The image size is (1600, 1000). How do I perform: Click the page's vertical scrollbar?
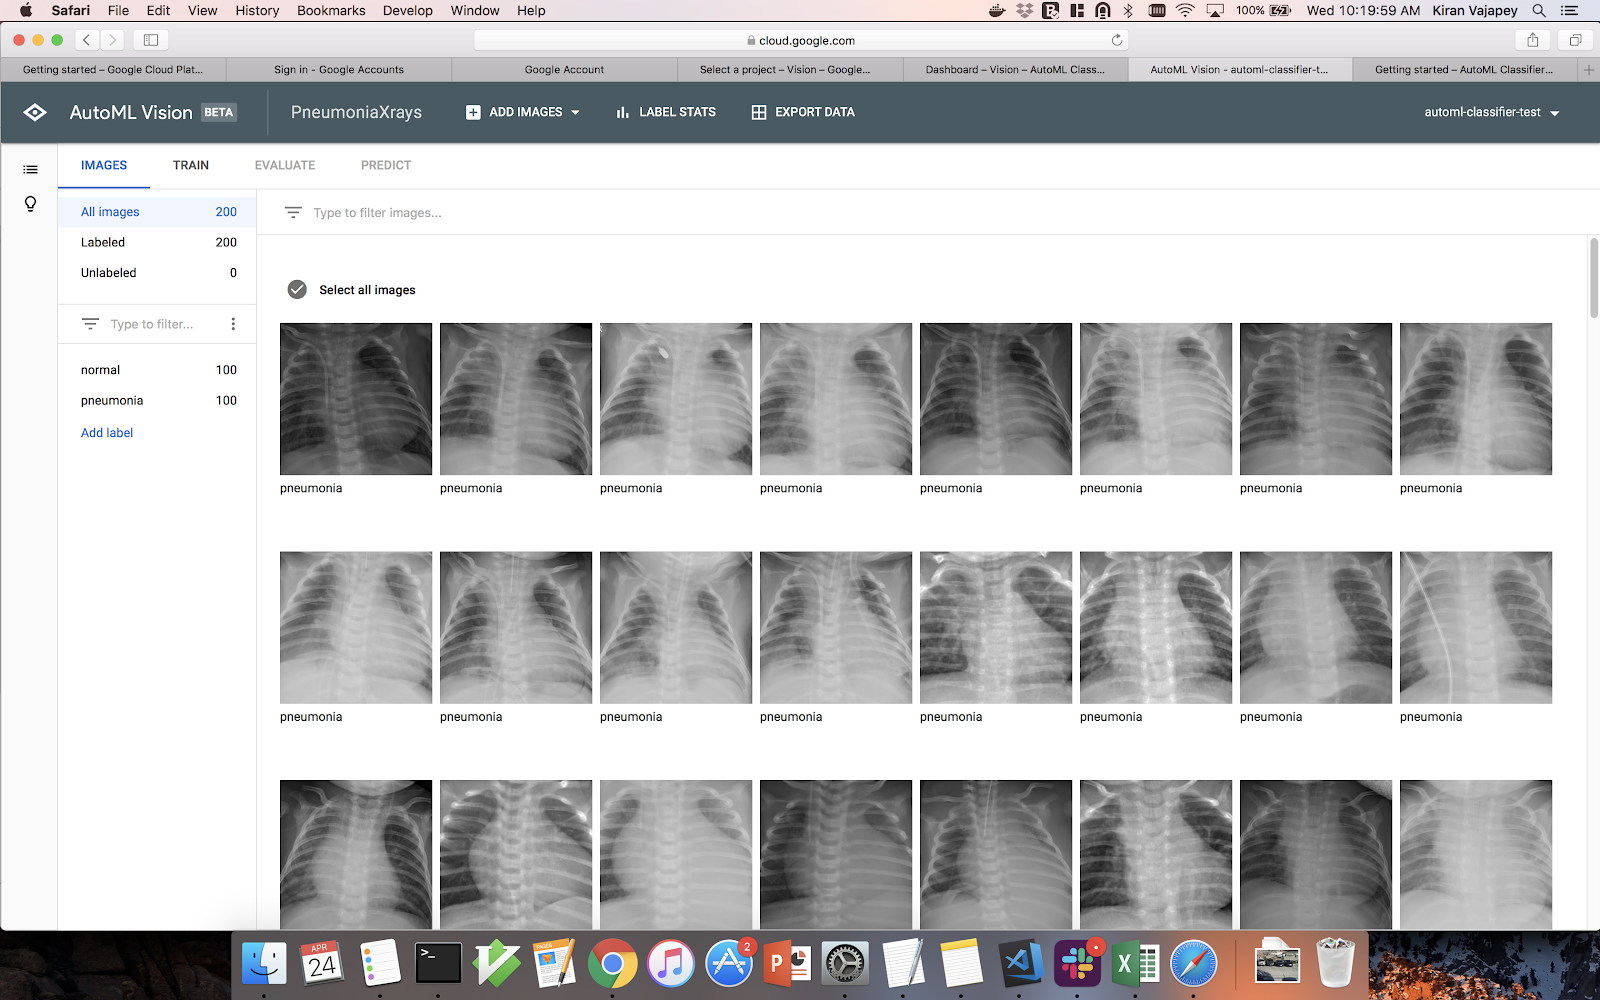tap(1594, 280)
